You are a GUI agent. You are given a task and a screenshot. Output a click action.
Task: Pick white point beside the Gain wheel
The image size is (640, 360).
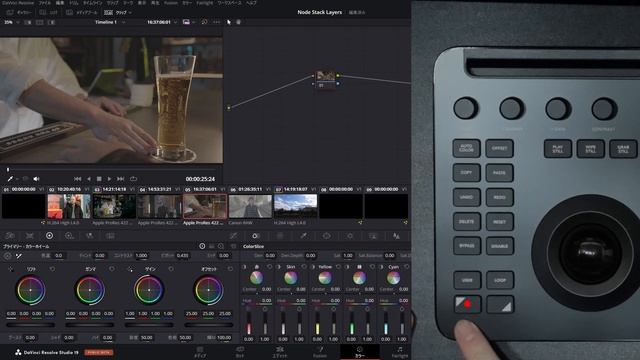point(130,269)
